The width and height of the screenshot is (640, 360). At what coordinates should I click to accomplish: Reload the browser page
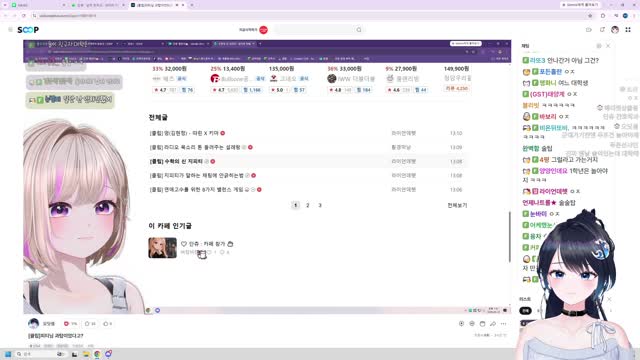[x=24, y=16]
